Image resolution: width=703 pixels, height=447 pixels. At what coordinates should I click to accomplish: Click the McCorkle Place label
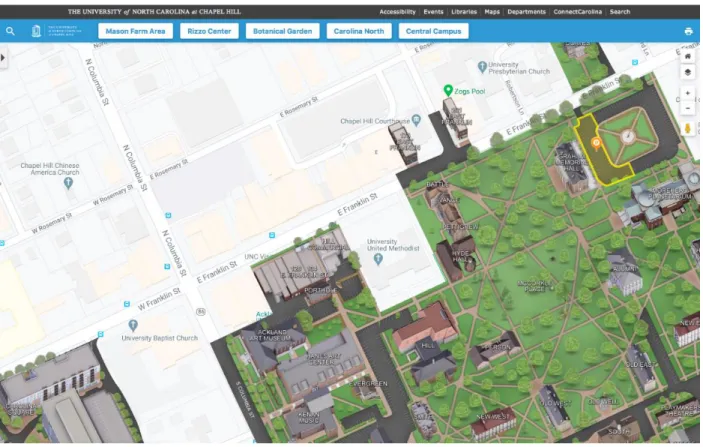click(x=534, y=286)
